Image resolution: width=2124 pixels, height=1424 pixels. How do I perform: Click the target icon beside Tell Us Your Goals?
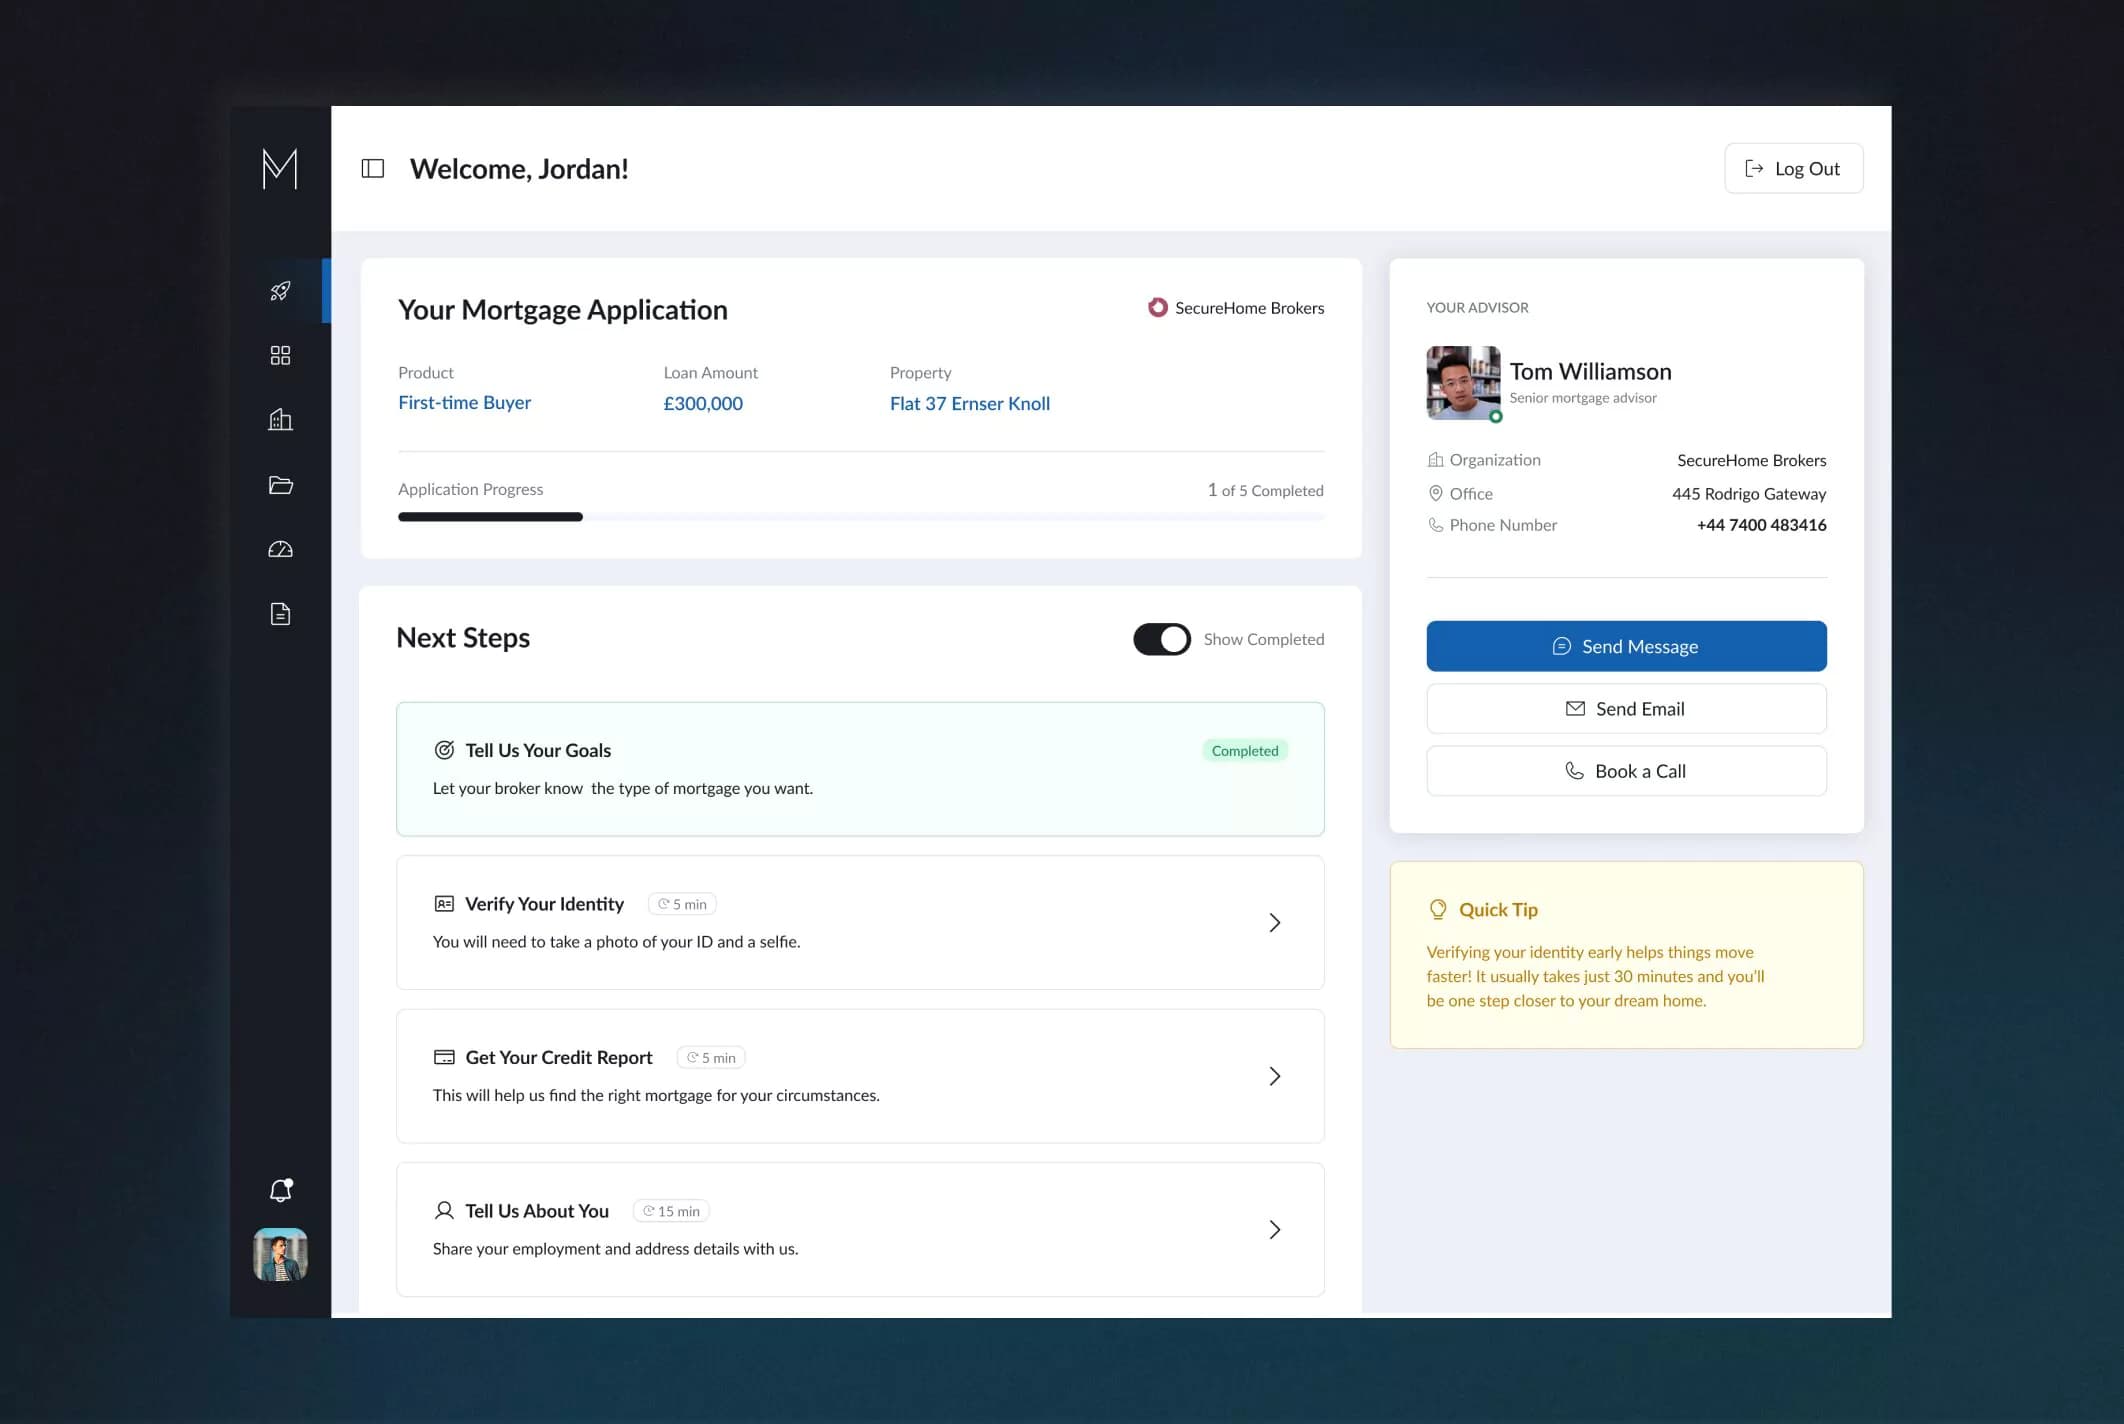pyautogui.click(x=444, y=750)
